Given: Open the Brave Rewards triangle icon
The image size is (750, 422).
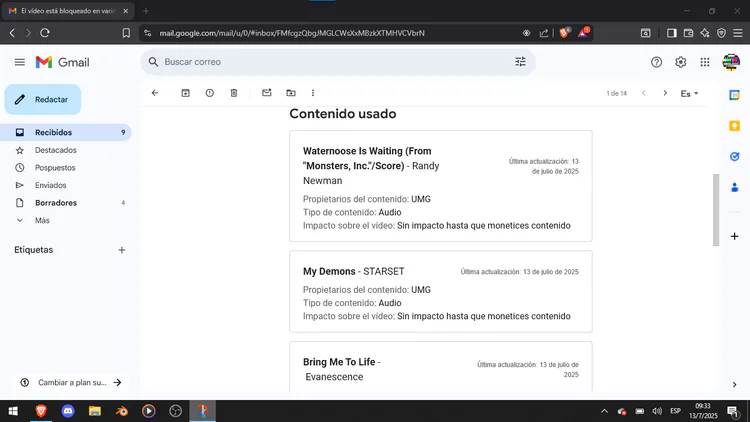Looking at the screenshot, I should (584, 33).
